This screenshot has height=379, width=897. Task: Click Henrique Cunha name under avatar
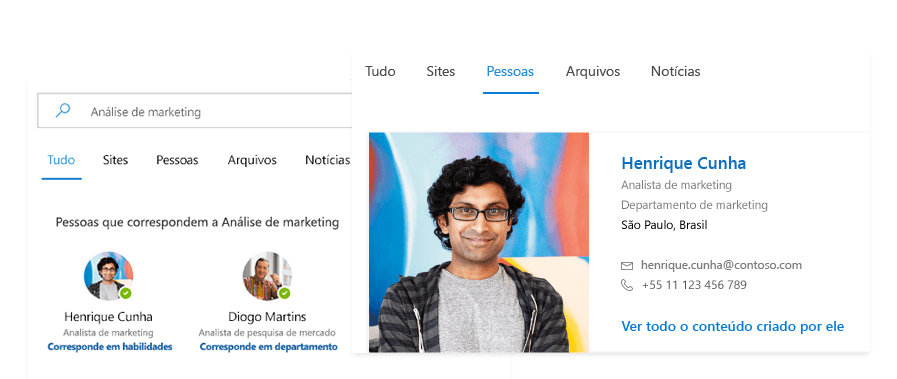click(x=108, y=317)
